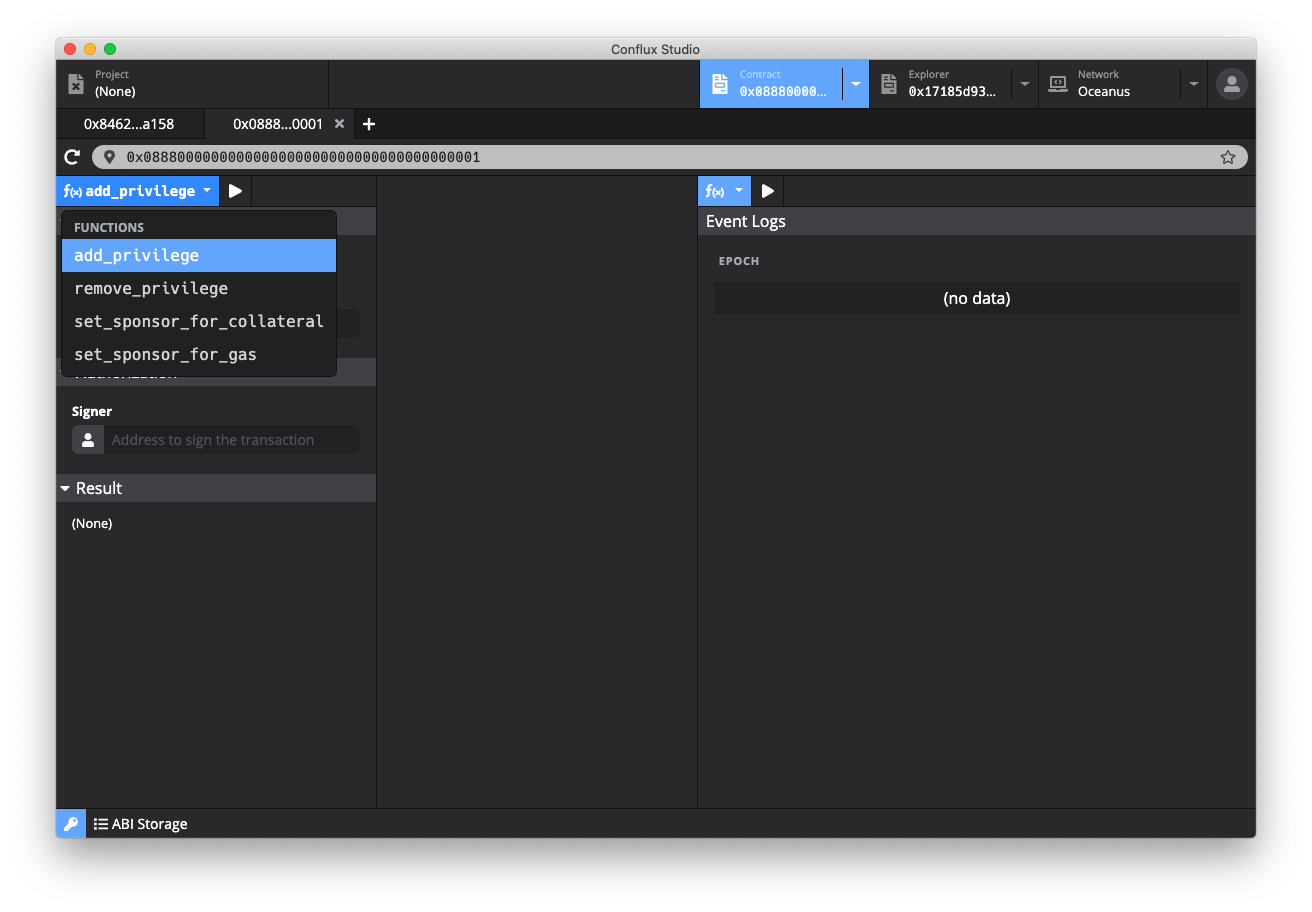Screen dimensions: 1312x912
Task: Select remove_privilege from the functions list
Action: coord(199,288)
